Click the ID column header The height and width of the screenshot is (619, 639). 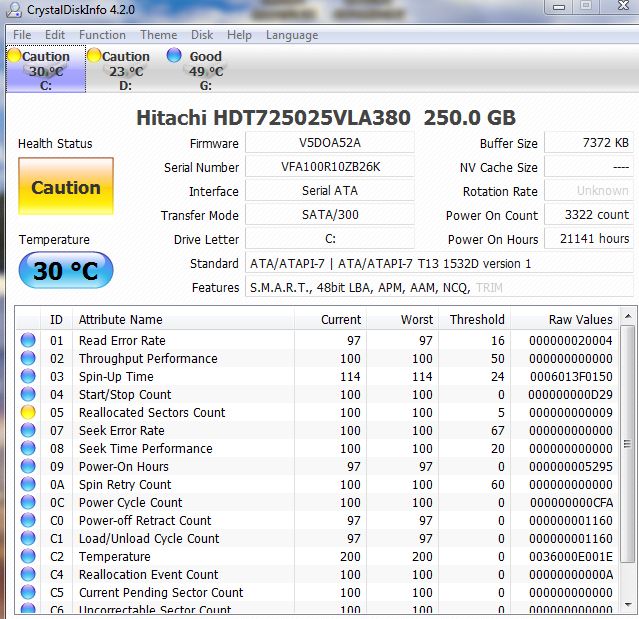tap(56, 319)
